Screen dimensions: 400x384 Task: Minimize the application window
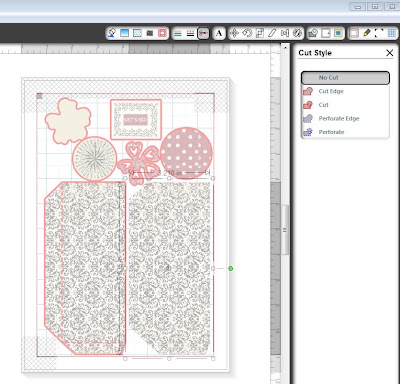[358, 7]
